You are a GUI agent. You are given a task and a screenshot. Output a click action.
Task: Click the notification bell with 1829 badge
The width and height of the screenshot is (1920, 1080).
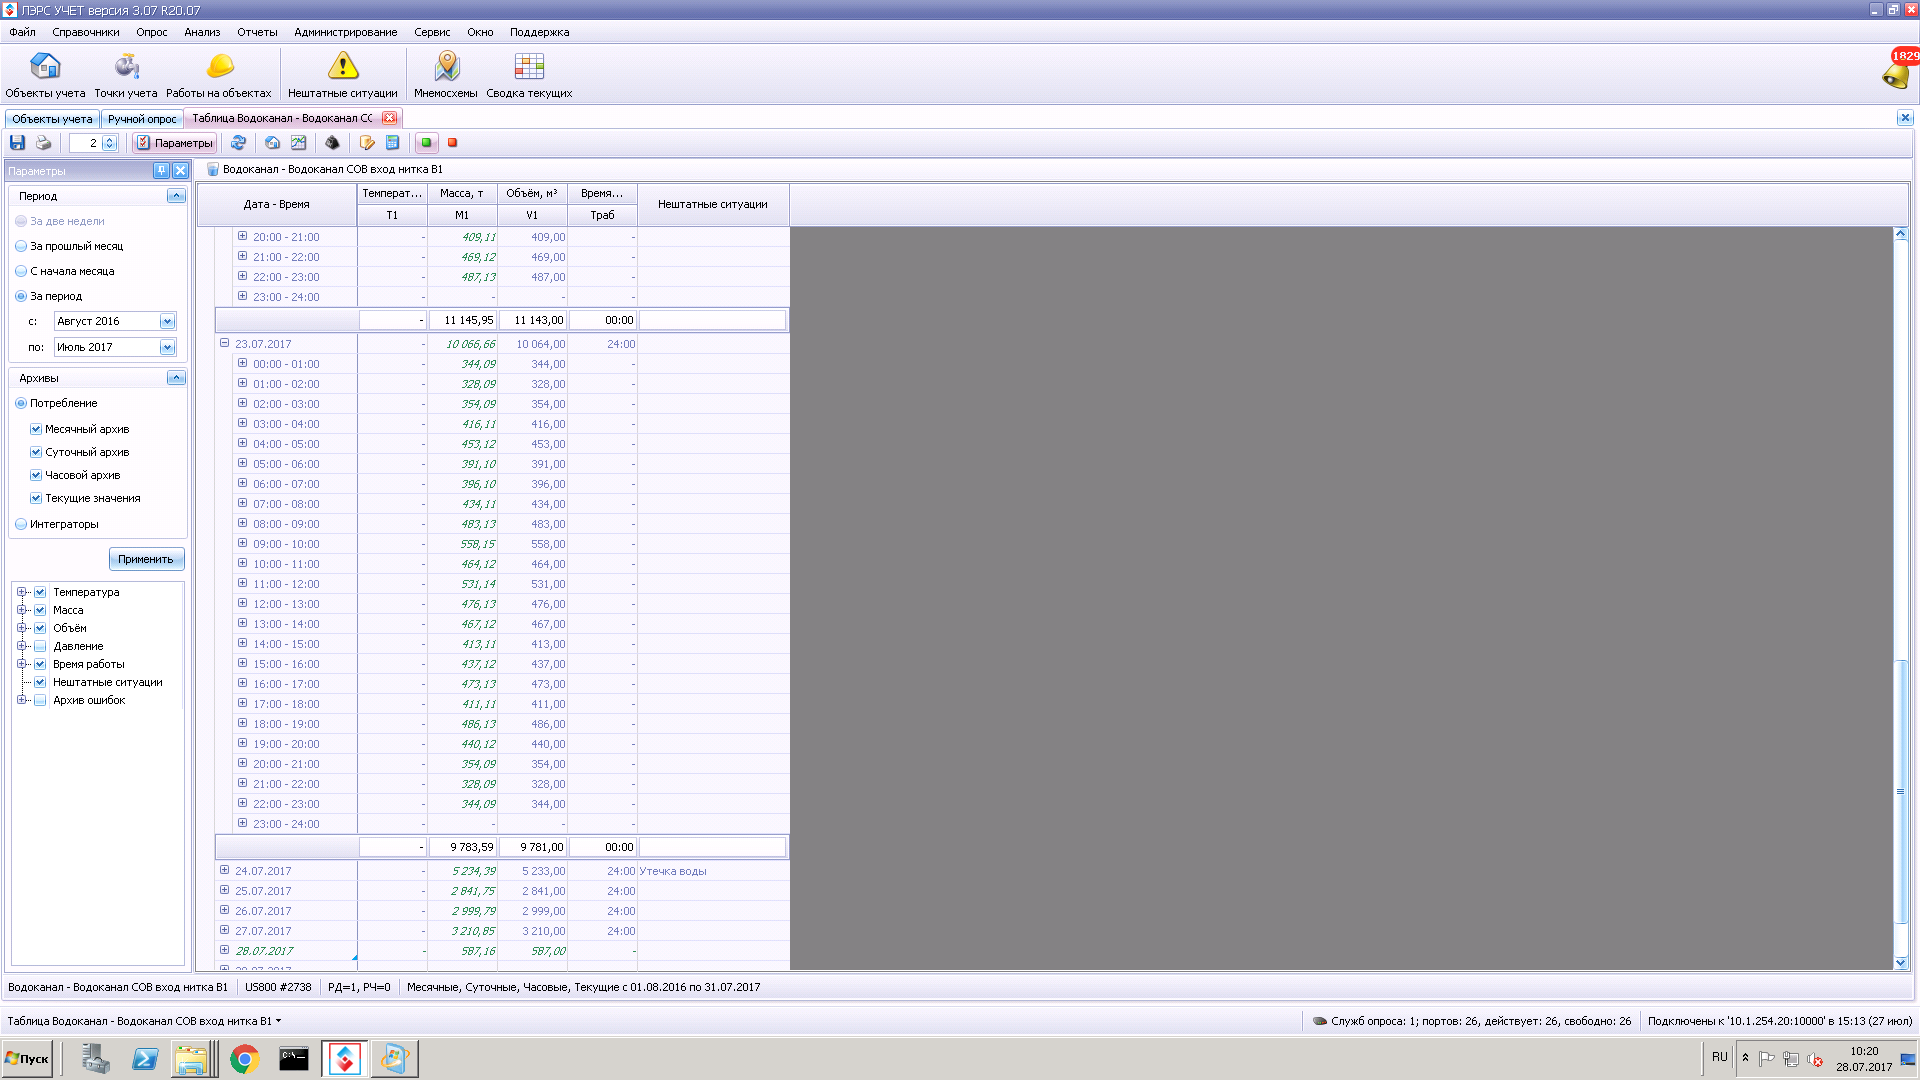click(1896, 72)
